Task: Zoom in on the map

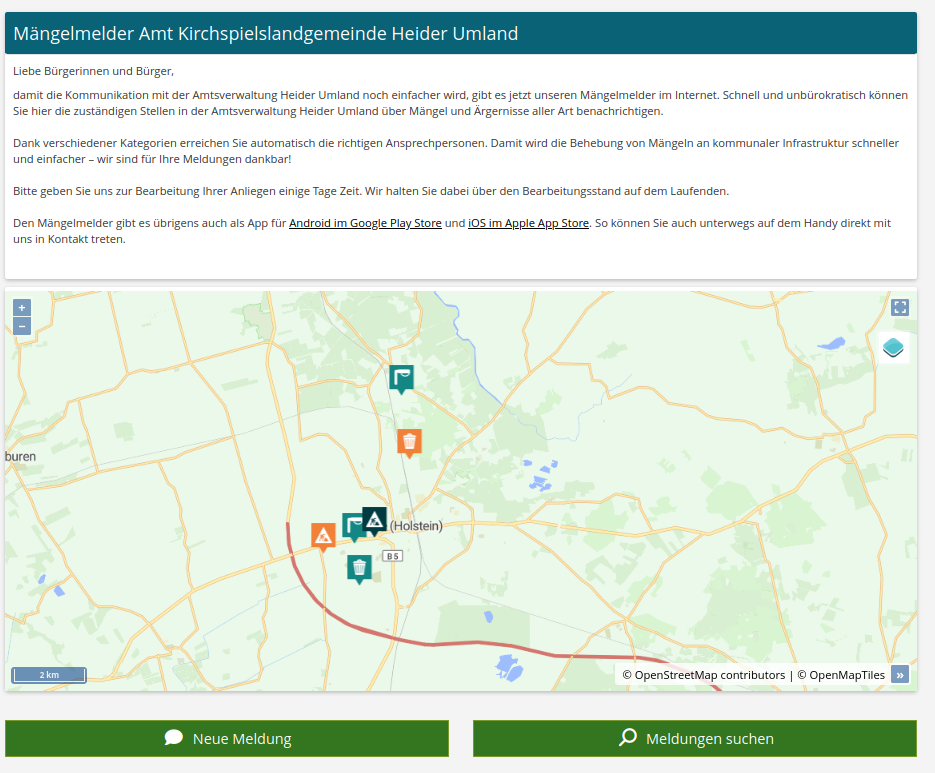Action: (x=22, y=308)
